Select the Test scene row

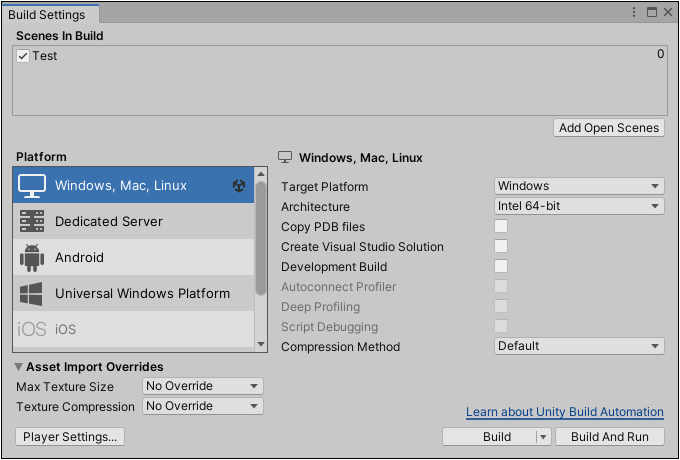(x=340, y=56)
